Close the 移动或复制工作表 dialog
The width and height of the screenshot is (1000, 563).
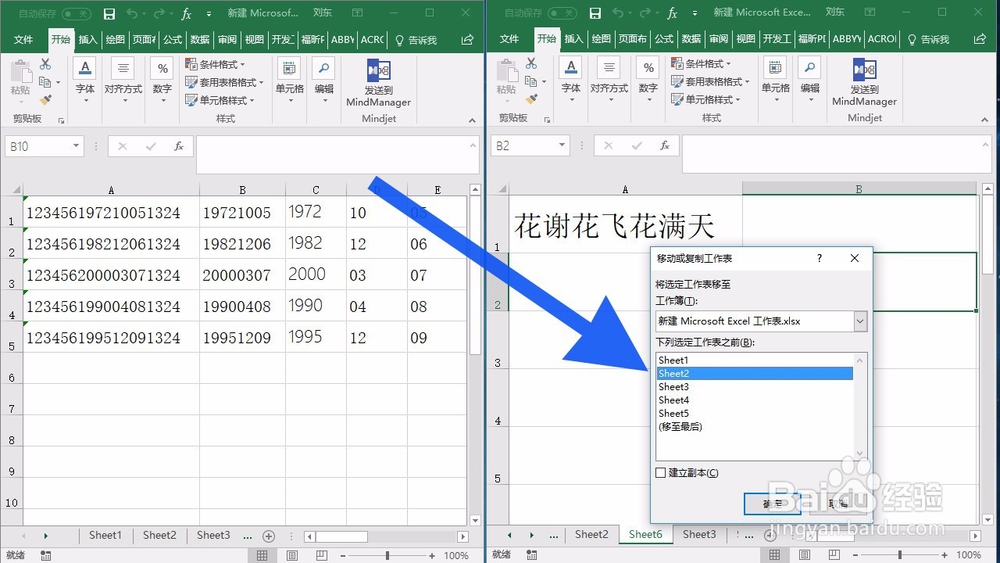coord(855,258)
